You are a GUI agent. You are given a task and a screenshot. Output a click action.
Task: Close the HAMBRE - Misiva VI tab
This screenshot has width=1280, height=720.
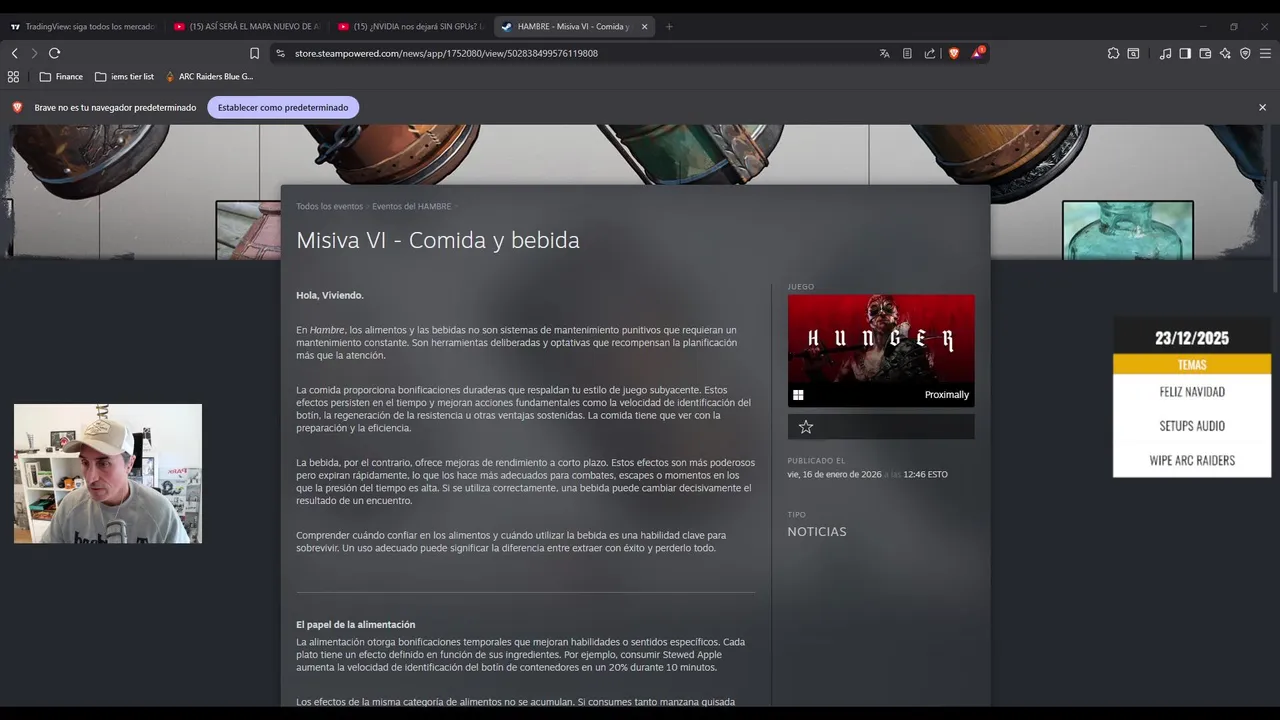pos(645,27)
